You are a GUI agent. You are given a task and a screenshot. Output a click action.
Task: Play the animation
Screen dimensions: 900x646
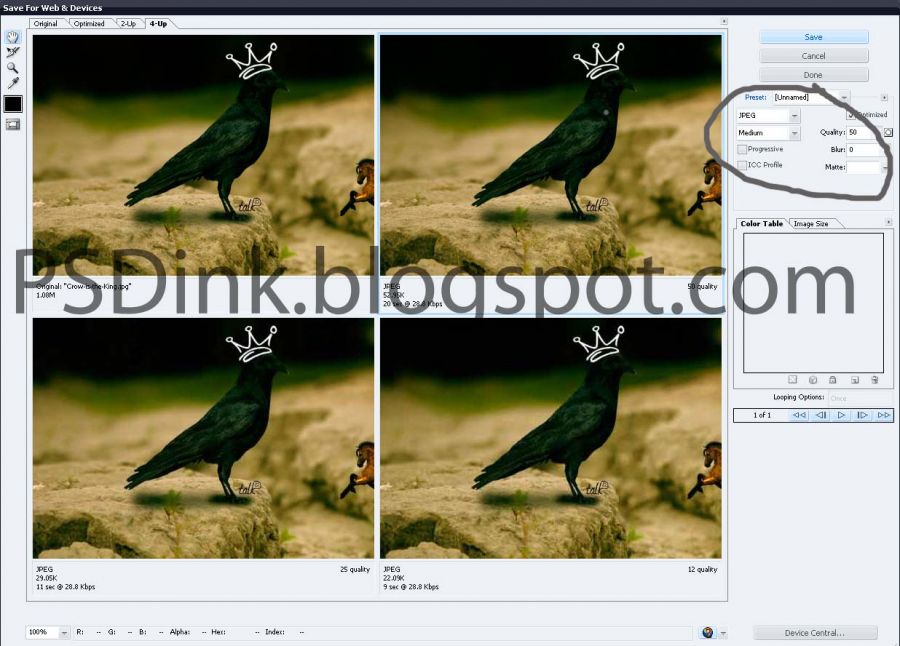tap(841, 415)
